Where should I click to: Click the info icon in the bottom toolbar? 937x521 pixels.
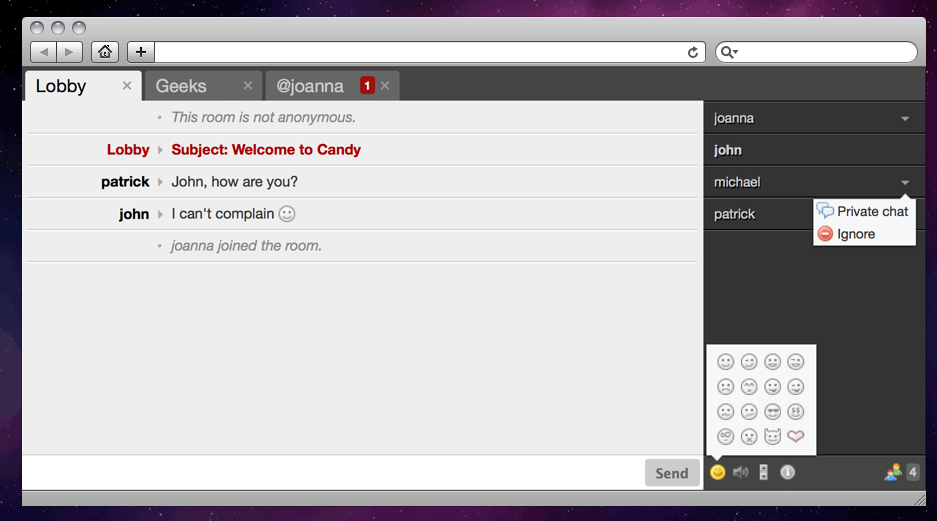[787, 473]
